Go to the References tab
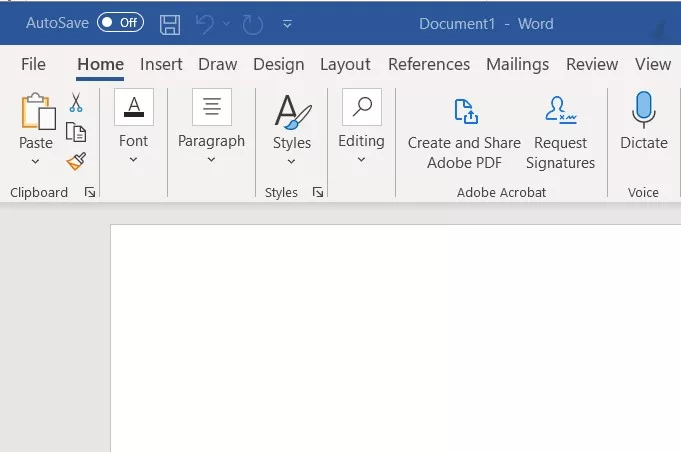Image resolution: width=681 pixels, height=452 pixels. coord(429,64)
